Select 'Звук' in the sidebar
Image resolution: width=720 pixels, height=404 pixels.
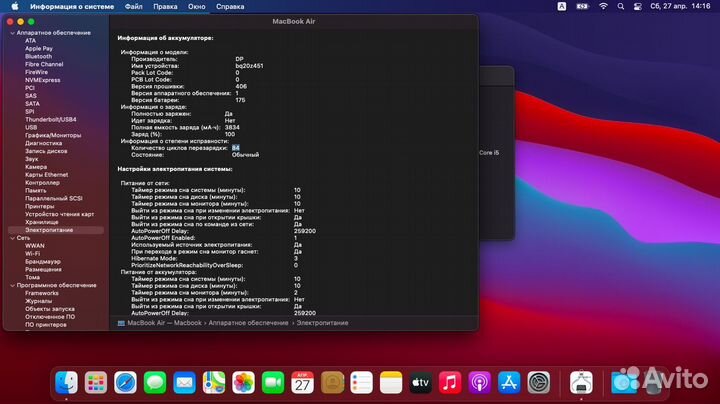point(32,159)
